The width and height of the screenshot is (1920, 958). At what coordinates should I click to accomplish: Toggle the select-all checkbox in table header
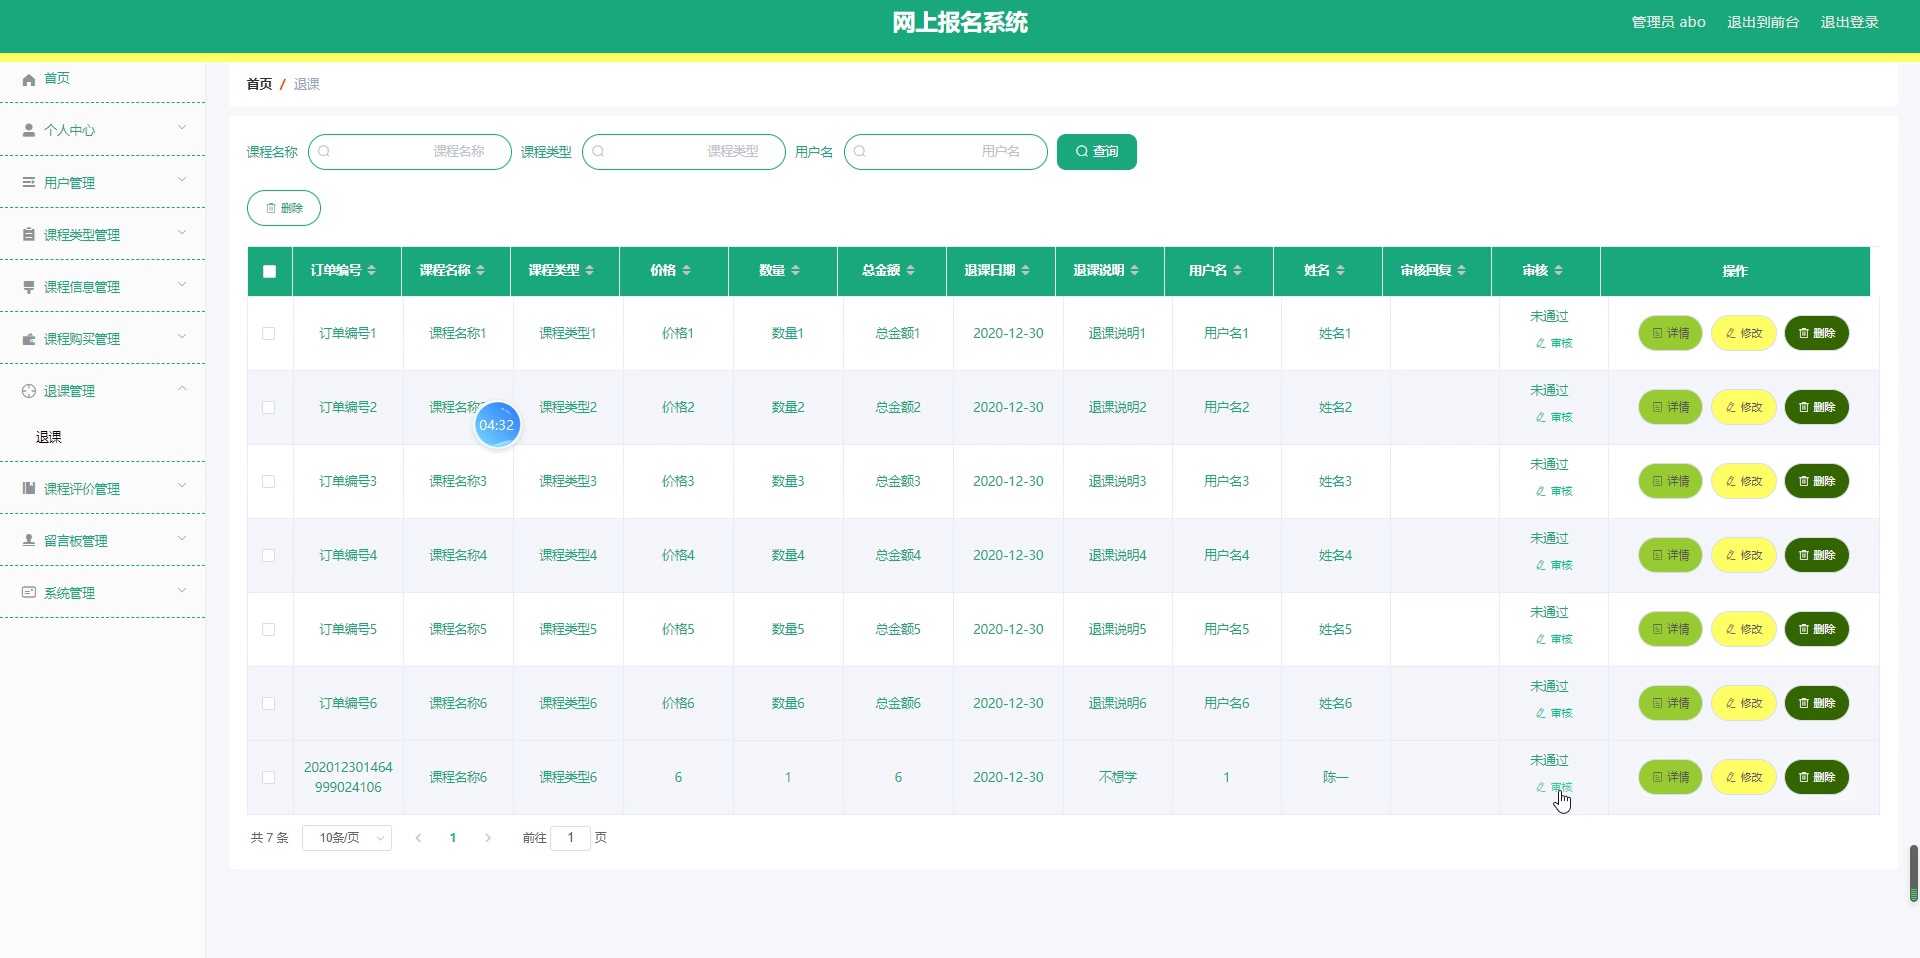pyautogui.click(x=269, y=272)
